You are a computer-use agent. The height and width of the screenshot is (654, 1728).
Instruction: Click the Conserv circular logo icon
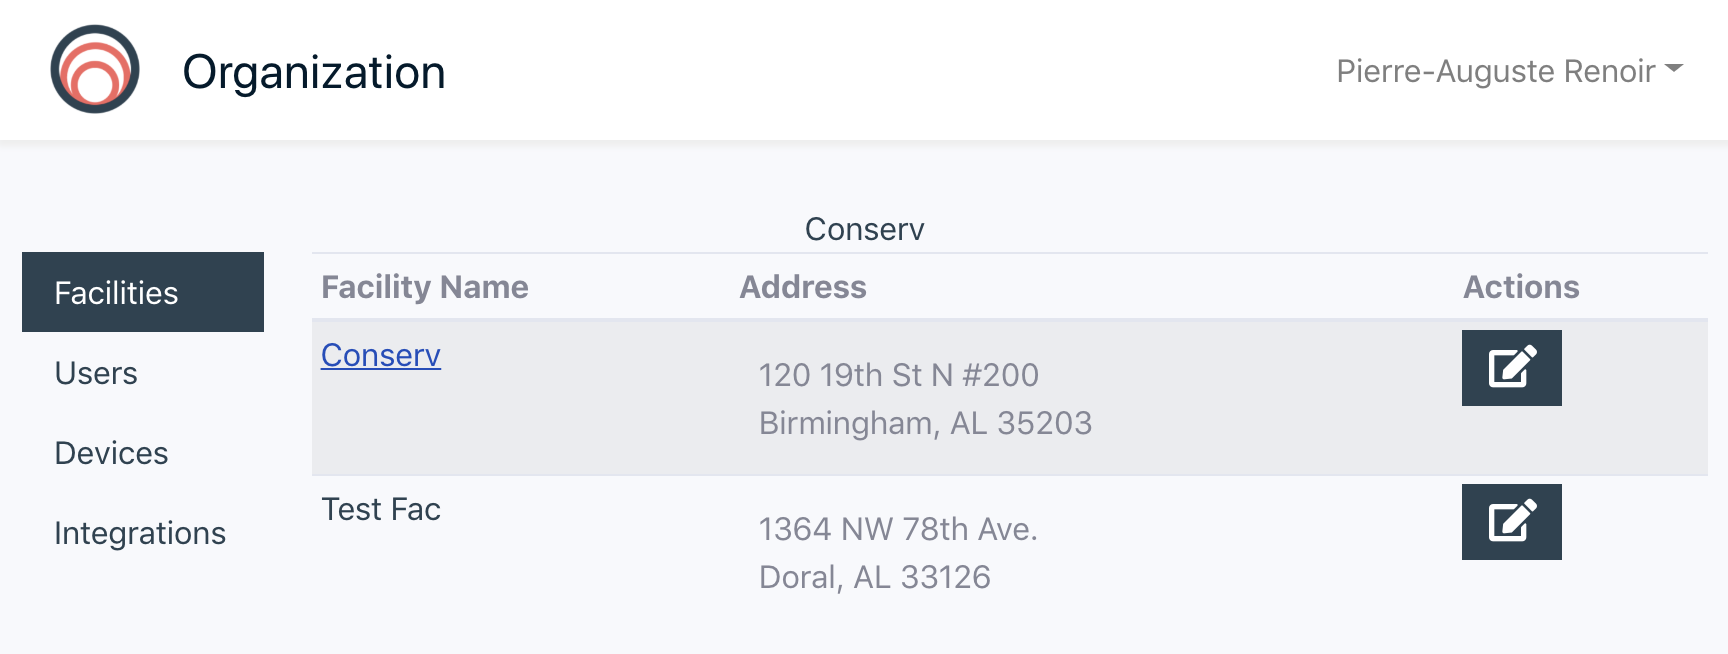tap(95, 69)
